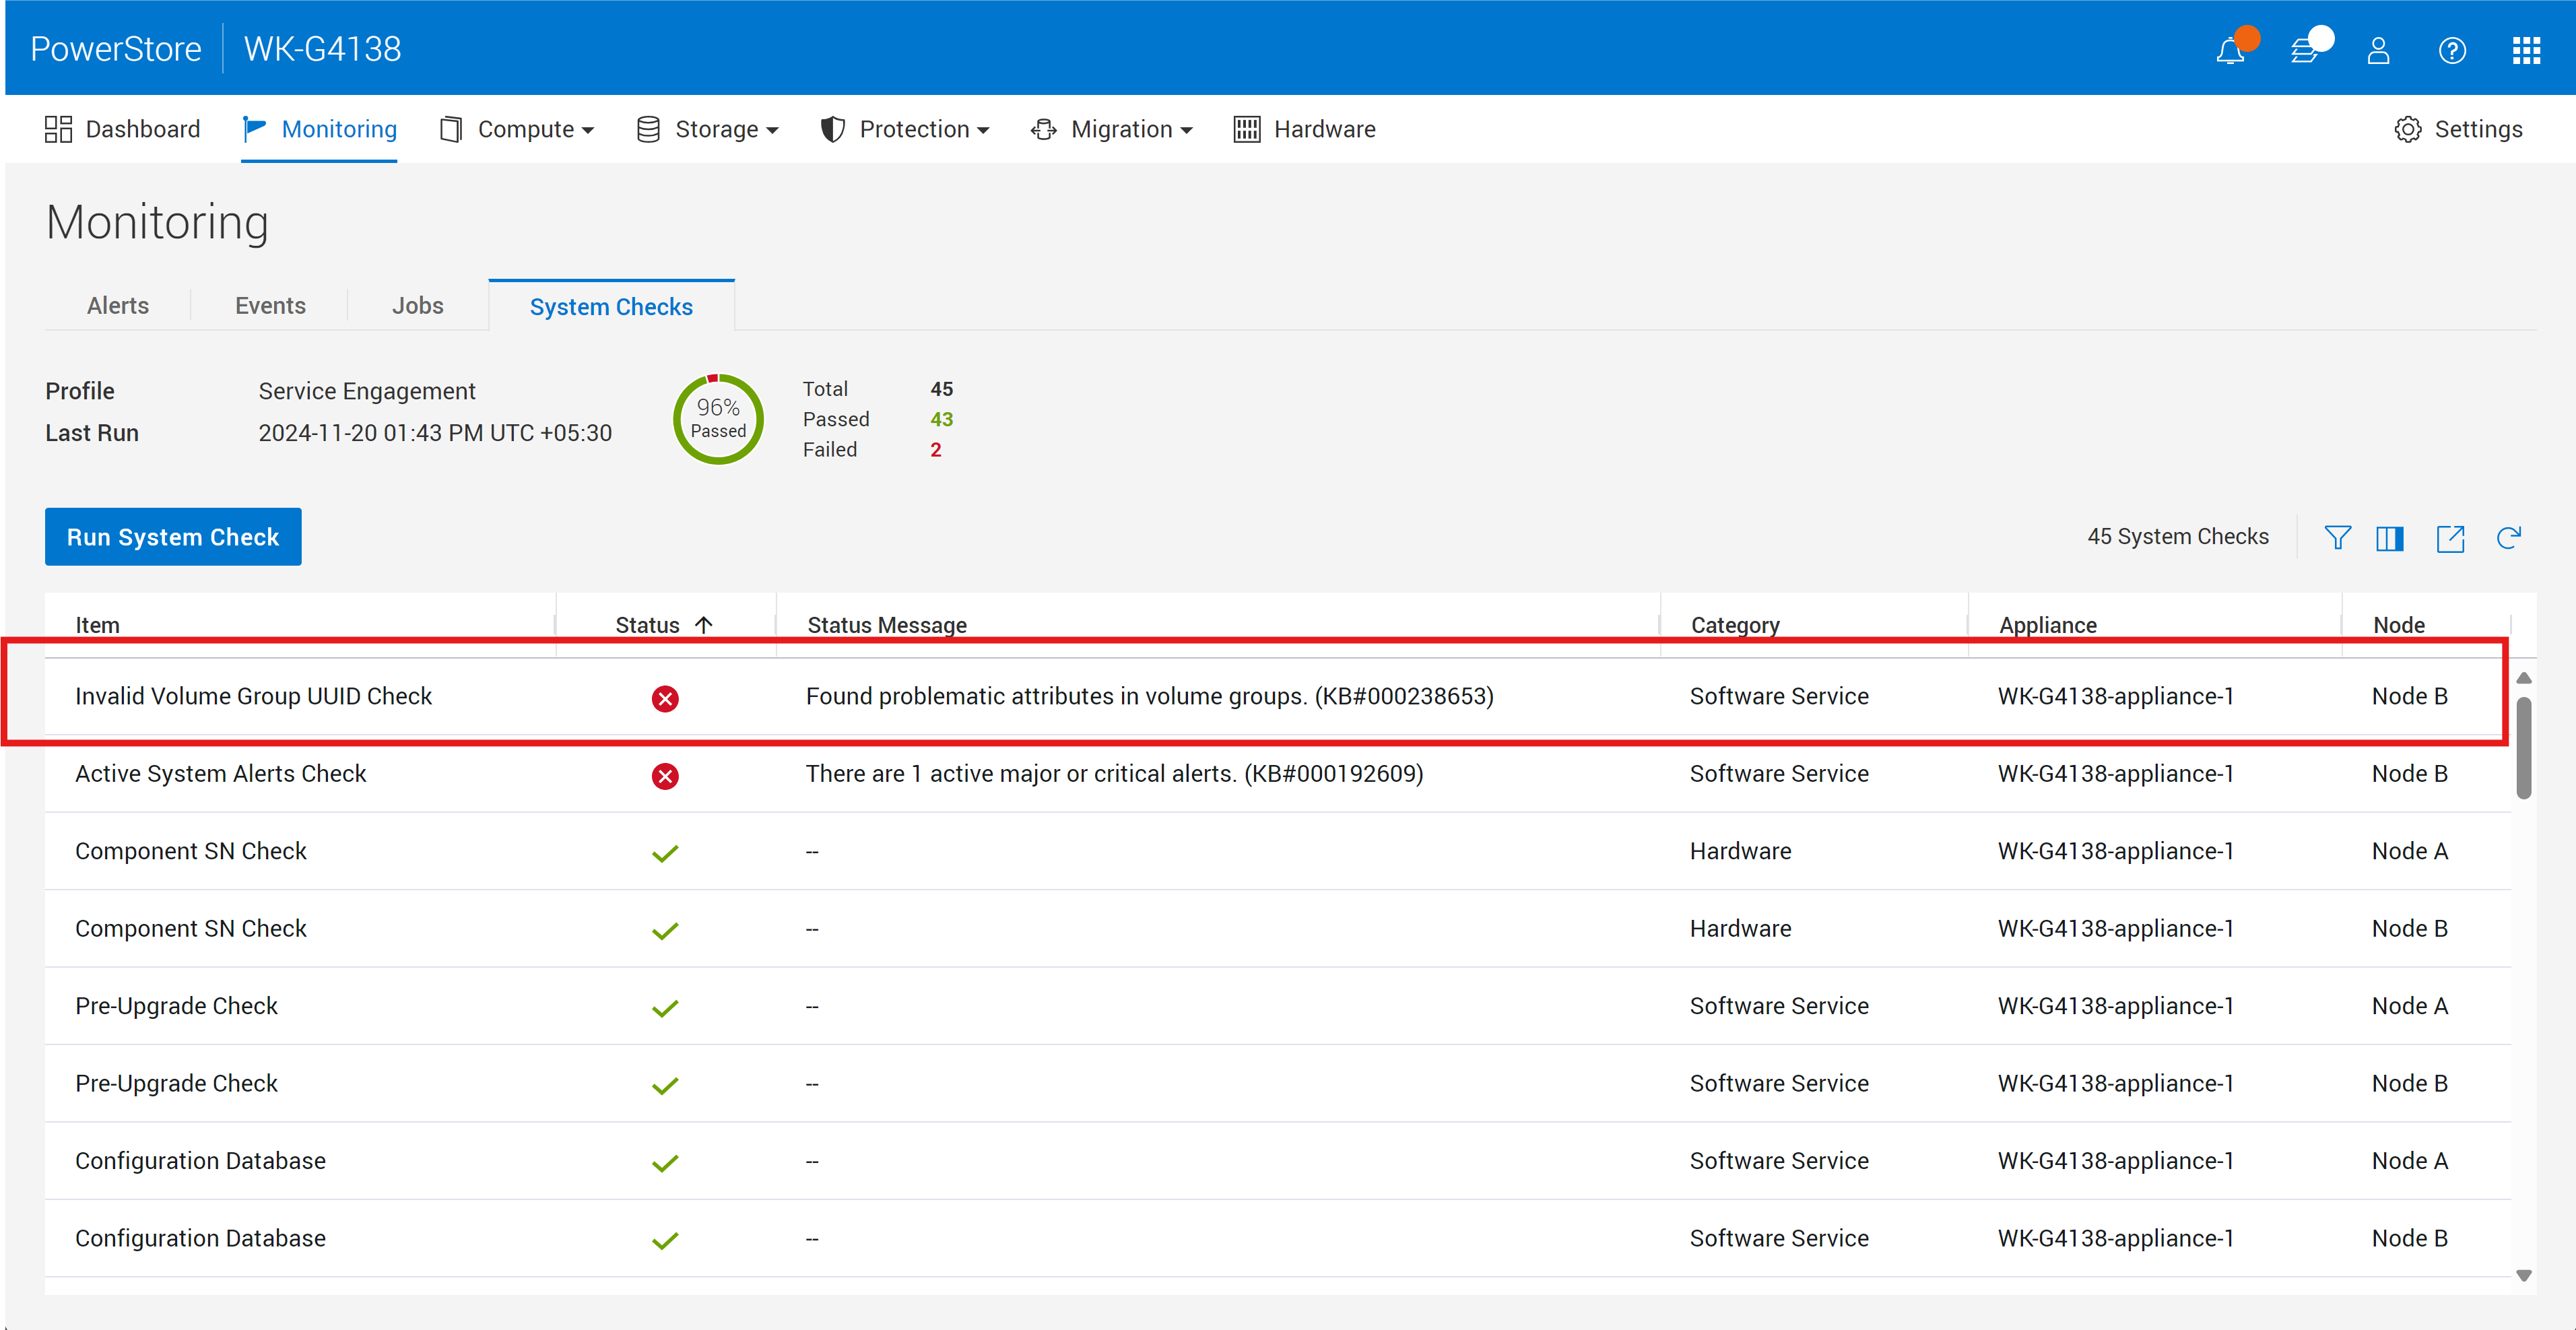
Task: Click the Run System Check button
Action: click(x=173, y=537)
